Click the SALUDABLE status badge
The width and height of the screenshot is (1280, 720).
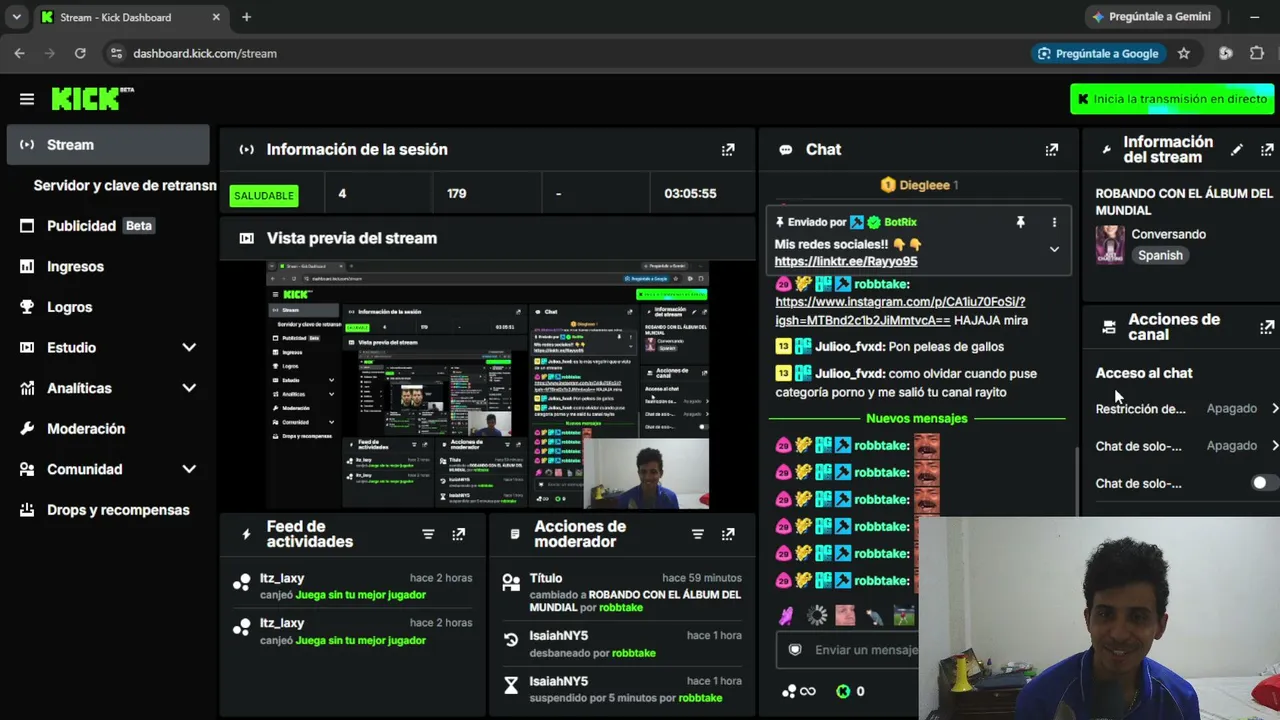coord(264,196)
